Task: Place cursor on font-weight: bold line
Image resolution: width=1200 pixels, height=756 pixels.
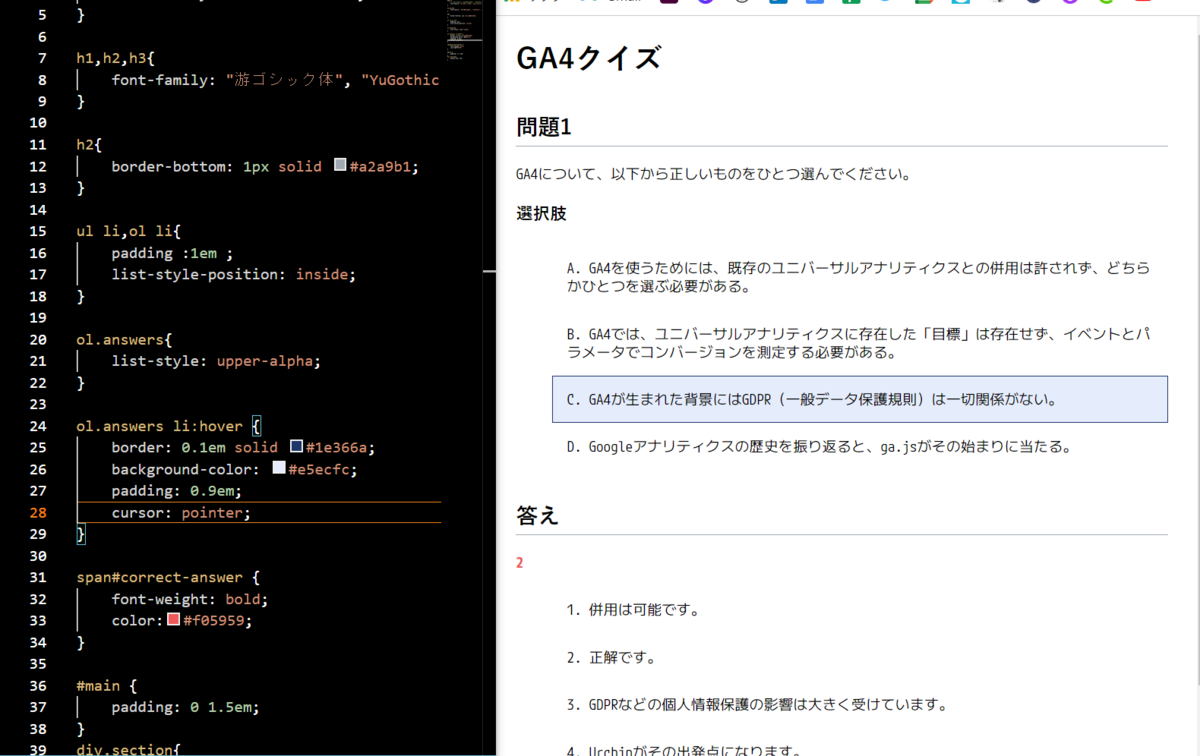Action: (x=190, y=599)
